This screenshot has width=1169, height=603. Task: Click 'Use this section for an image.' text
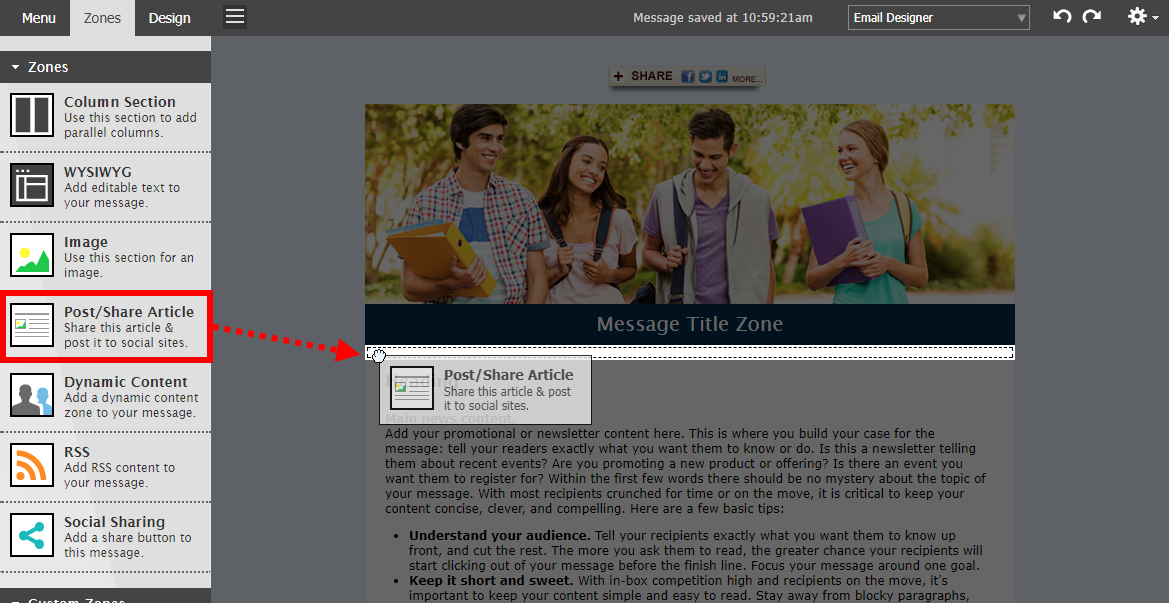(129, 265)
